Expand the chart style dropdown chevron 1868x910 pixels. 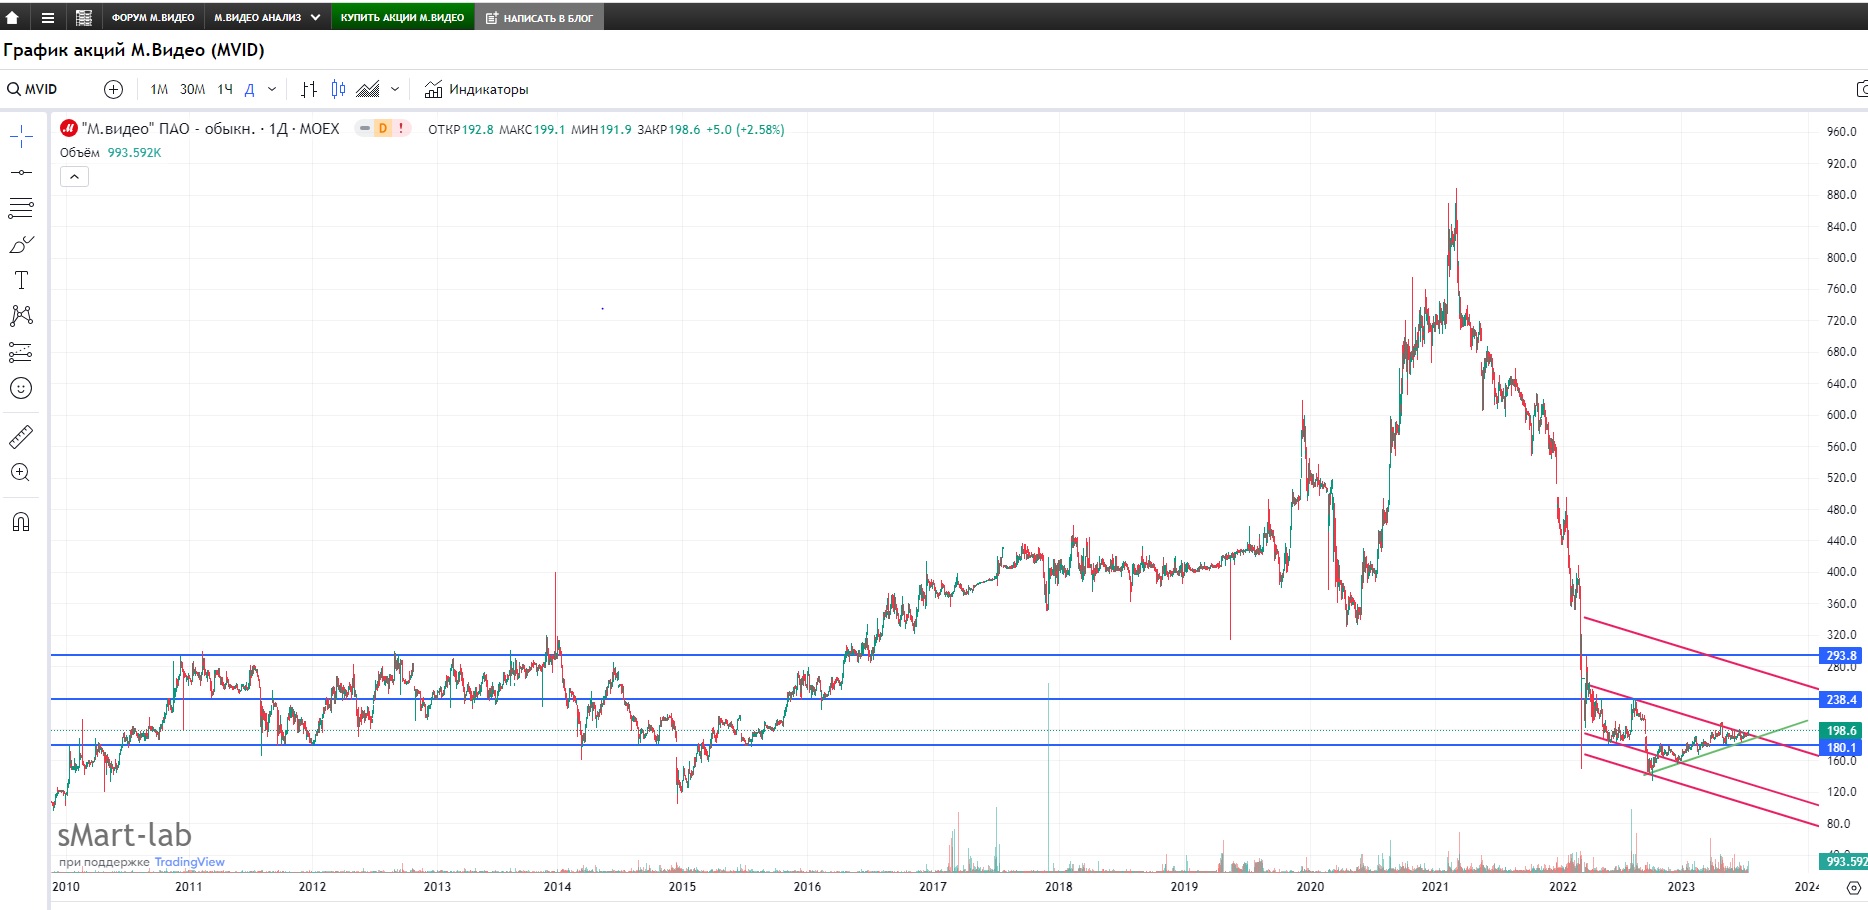[x=395, y=89]
